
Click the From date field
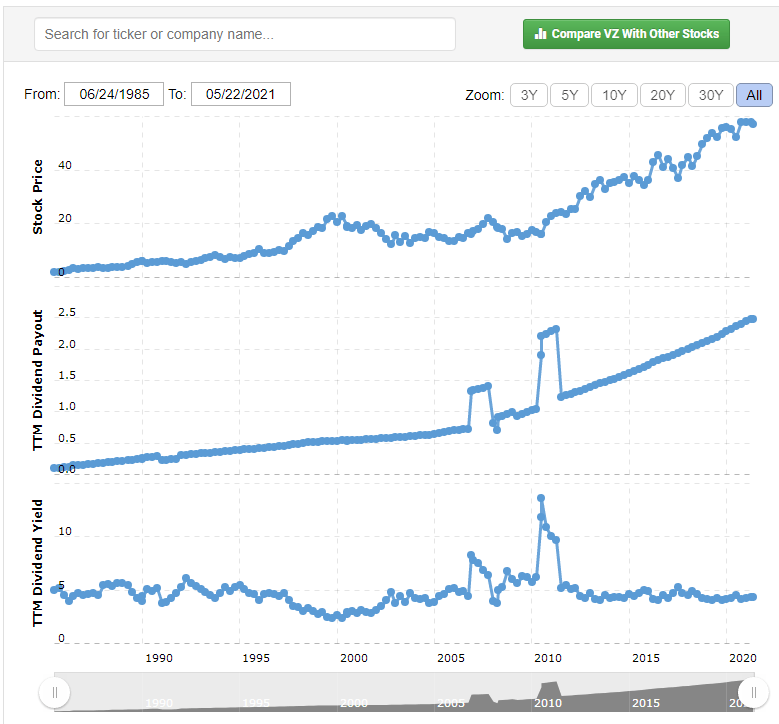tap(107, 94)
